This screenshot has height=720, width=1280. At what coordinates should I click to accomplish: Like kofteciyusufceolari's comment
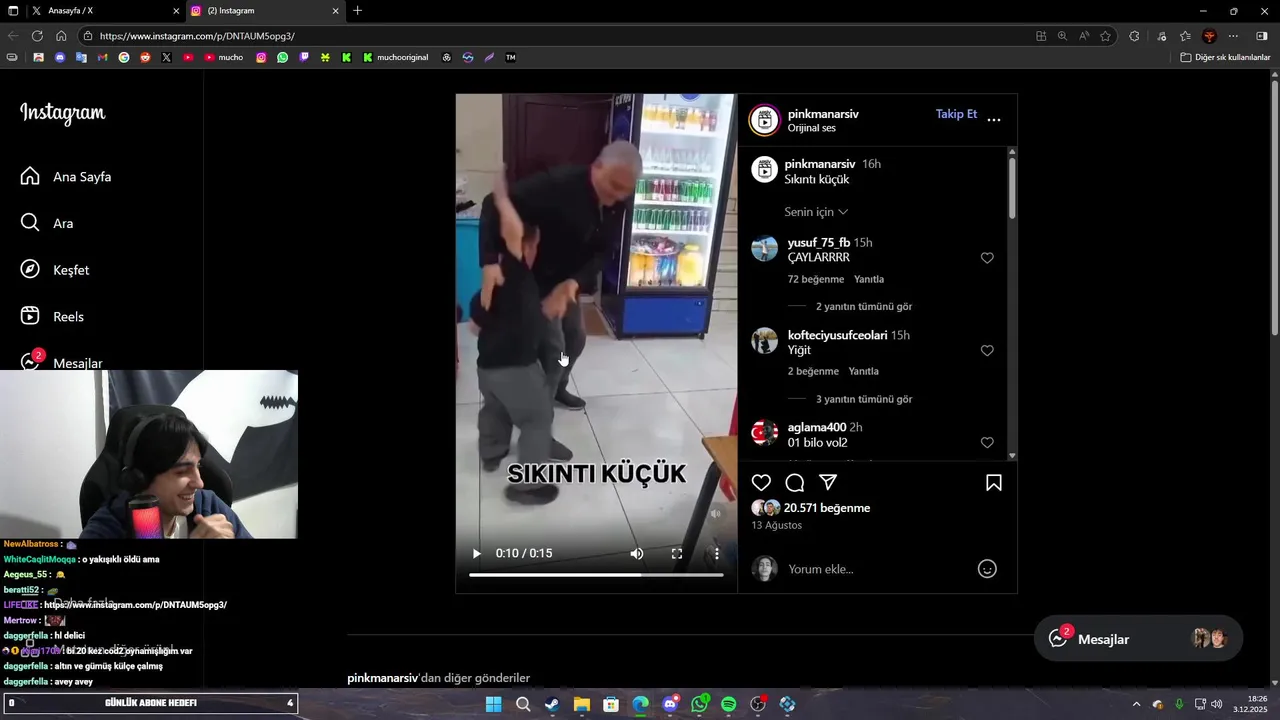pyautogui.click(x=987, y=351)
